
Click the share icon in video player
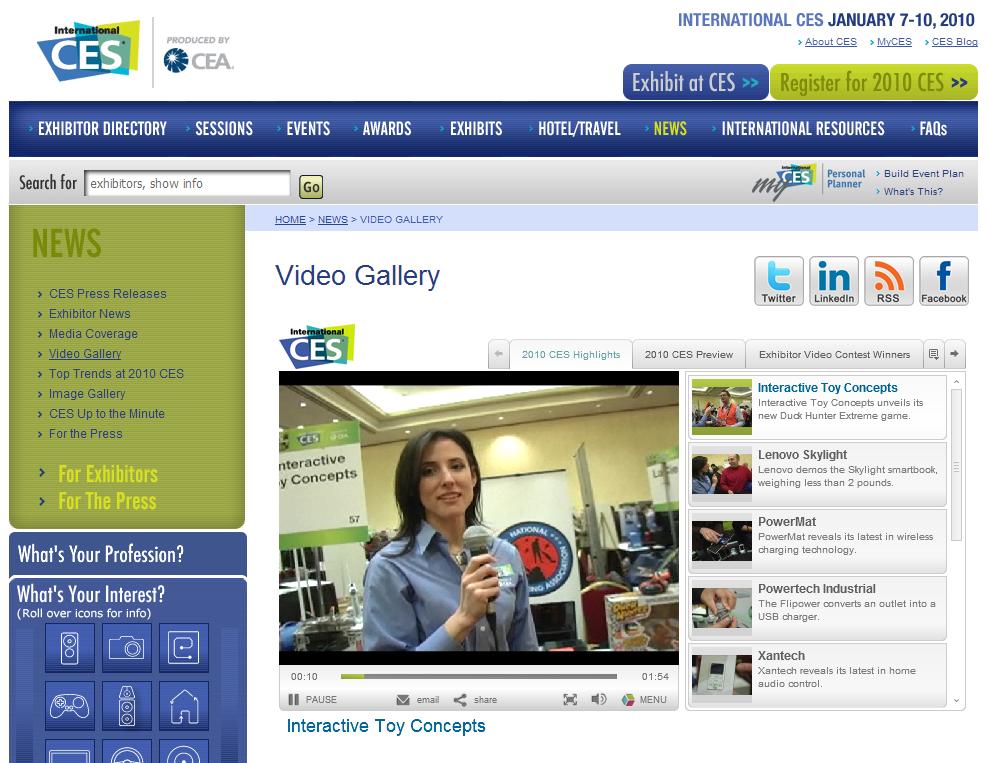click(x=460, y=700)
